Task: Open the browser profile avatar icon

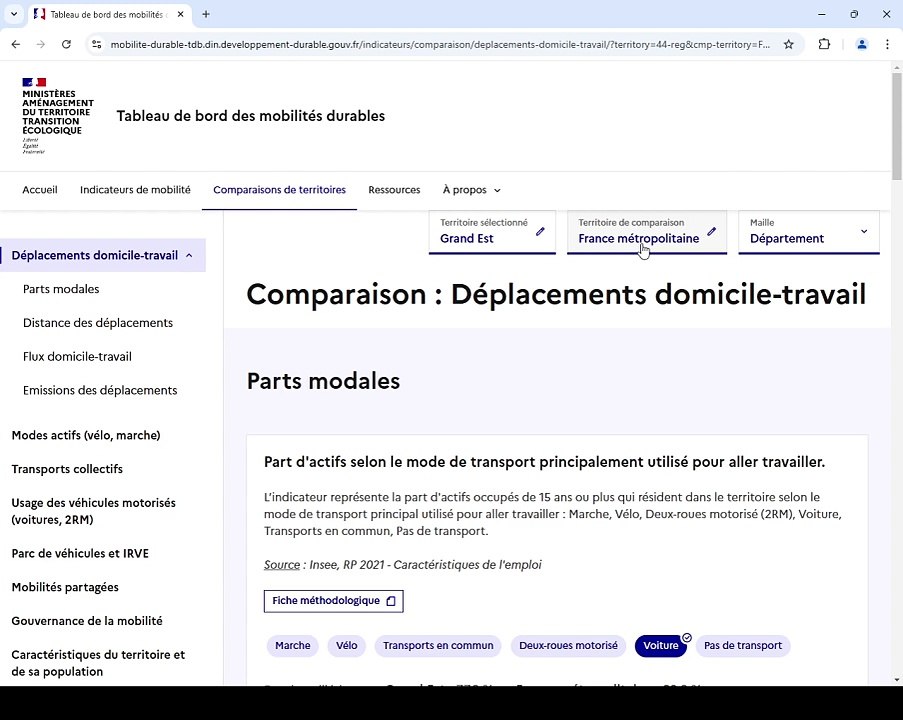Action: [862, 44]
